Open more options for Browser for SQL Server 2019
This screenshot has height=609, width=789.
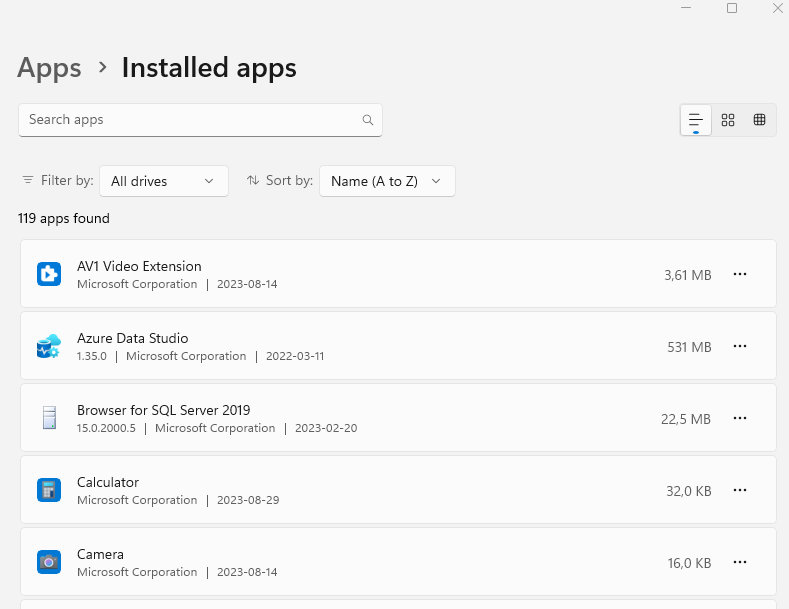click(740, 418)
